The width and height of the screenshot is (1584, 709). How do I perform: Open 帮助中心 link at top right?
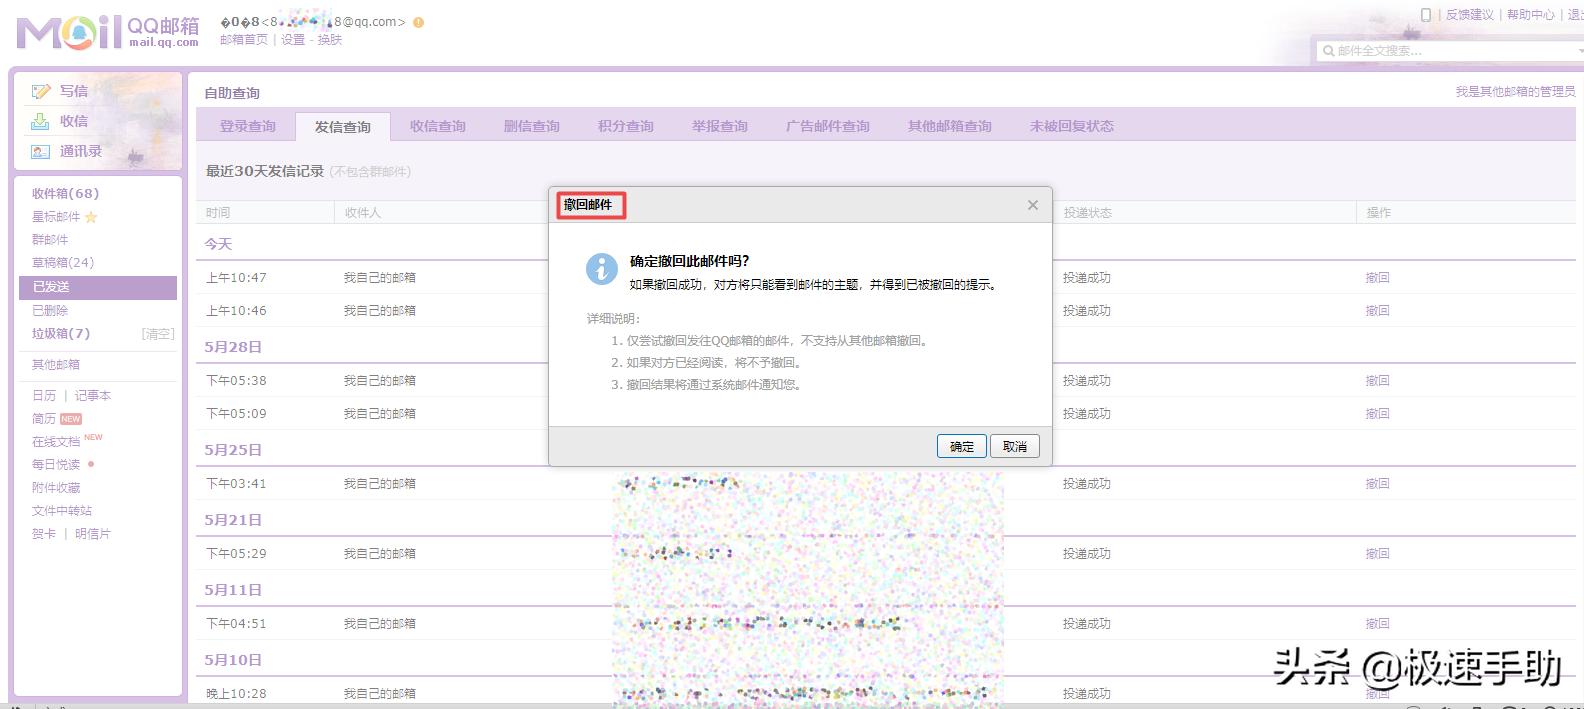point(1531,15)
